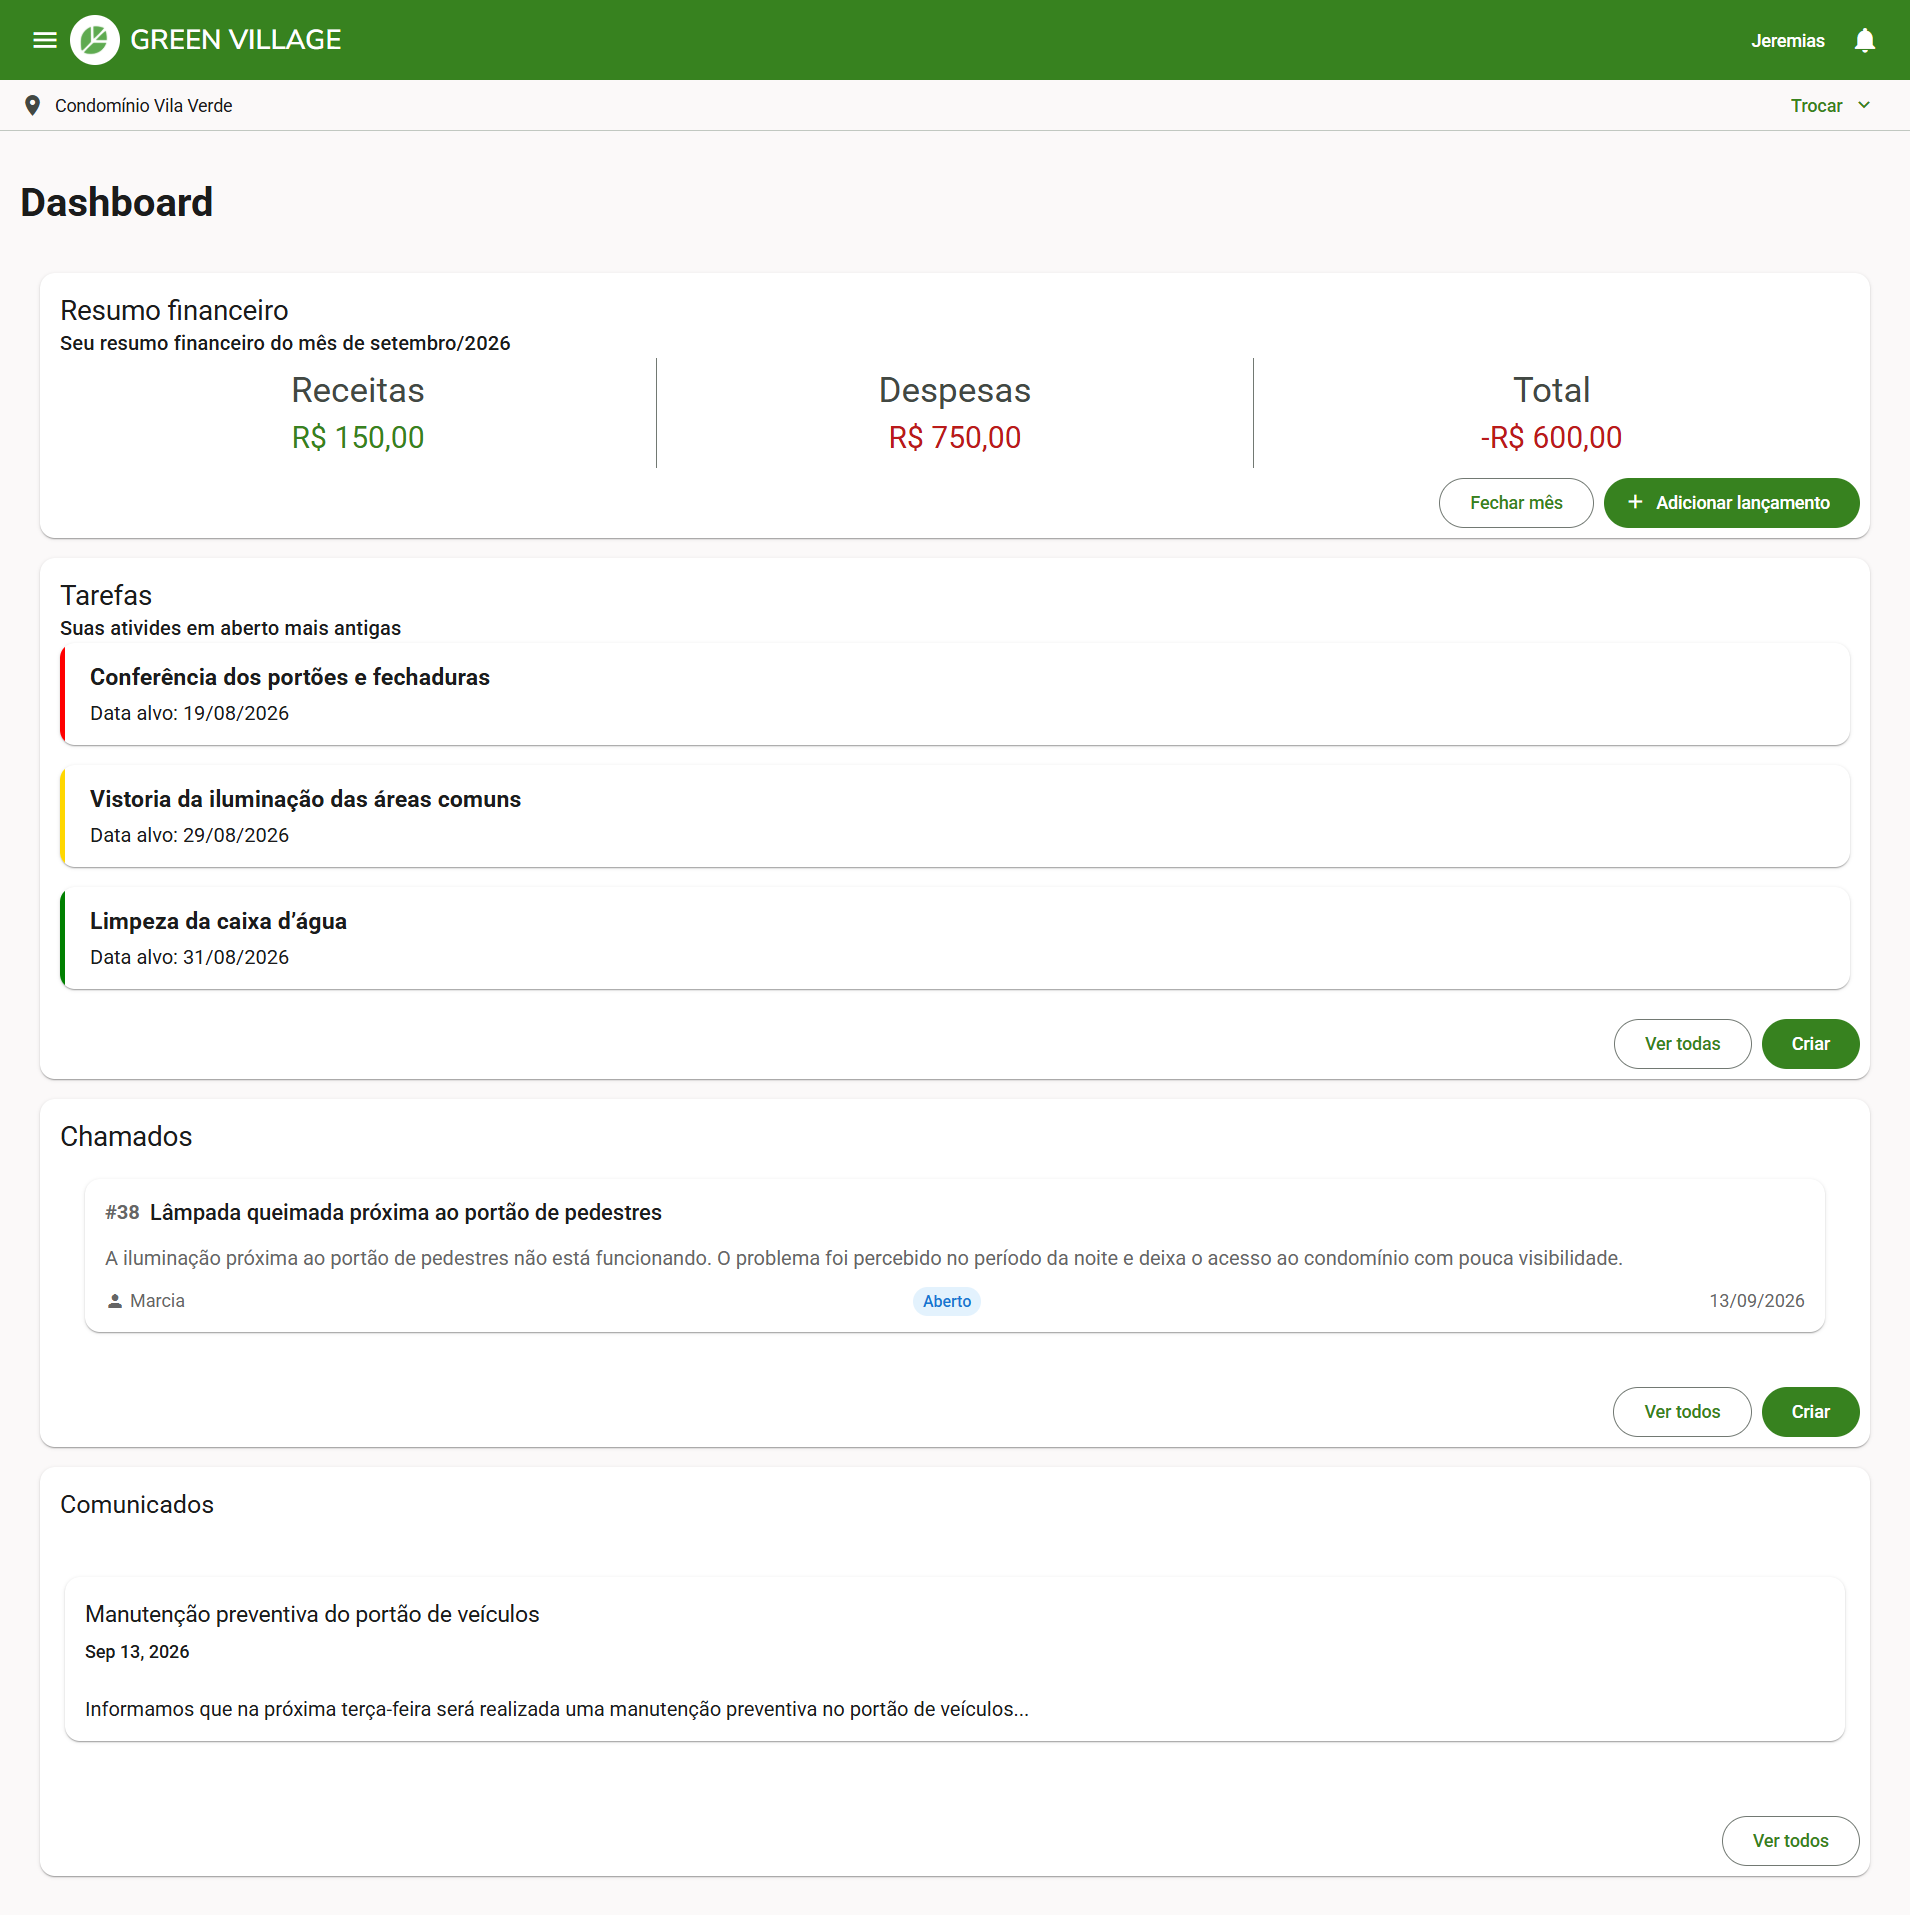Image resolution: width=1910 pixels, height=1915 pixels.
Task: Click the Green Village leaf logo
Action: click(95, 40)
